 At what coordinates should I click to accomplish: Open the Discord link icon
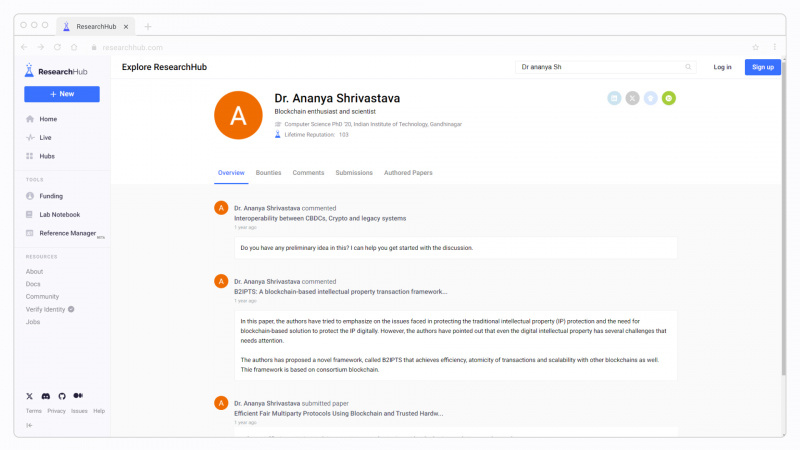(45, 396)
